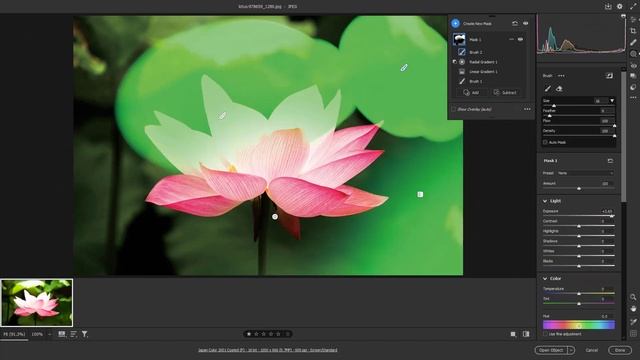Open the Snapshots icon in toolbar

(633, 76)
